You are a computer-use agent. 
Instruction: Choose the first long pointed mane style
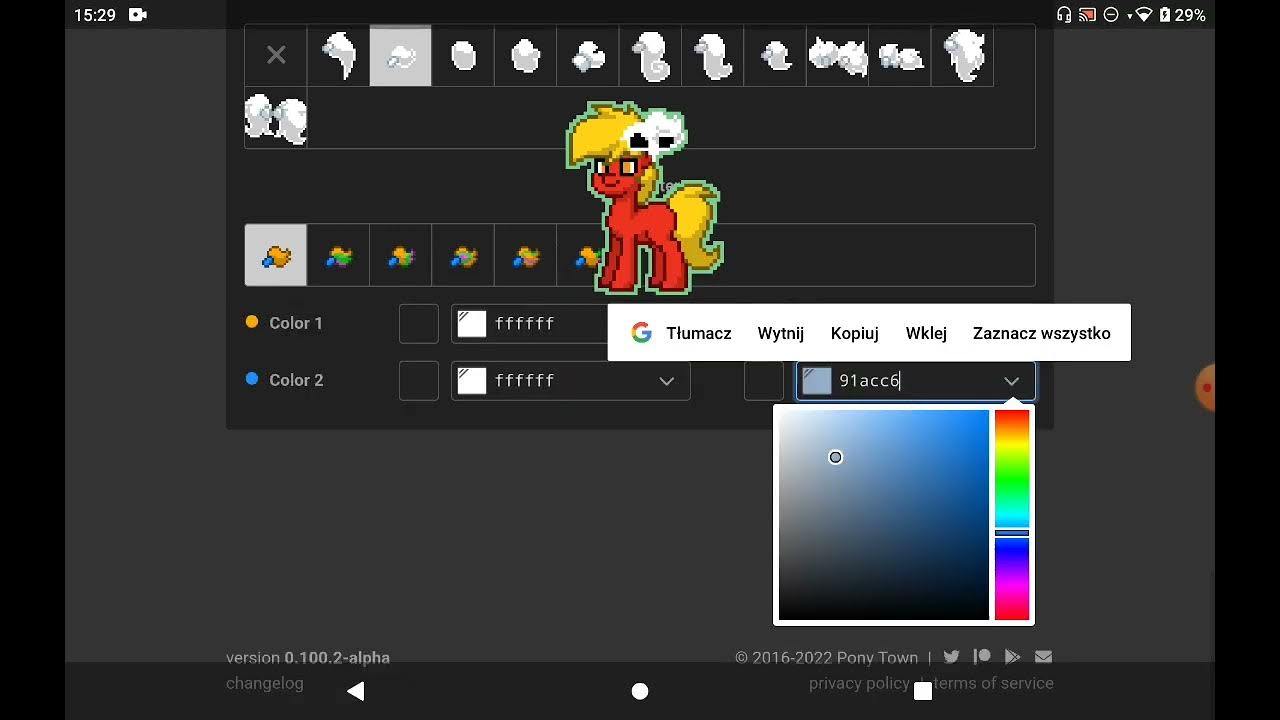coord(338,55)
